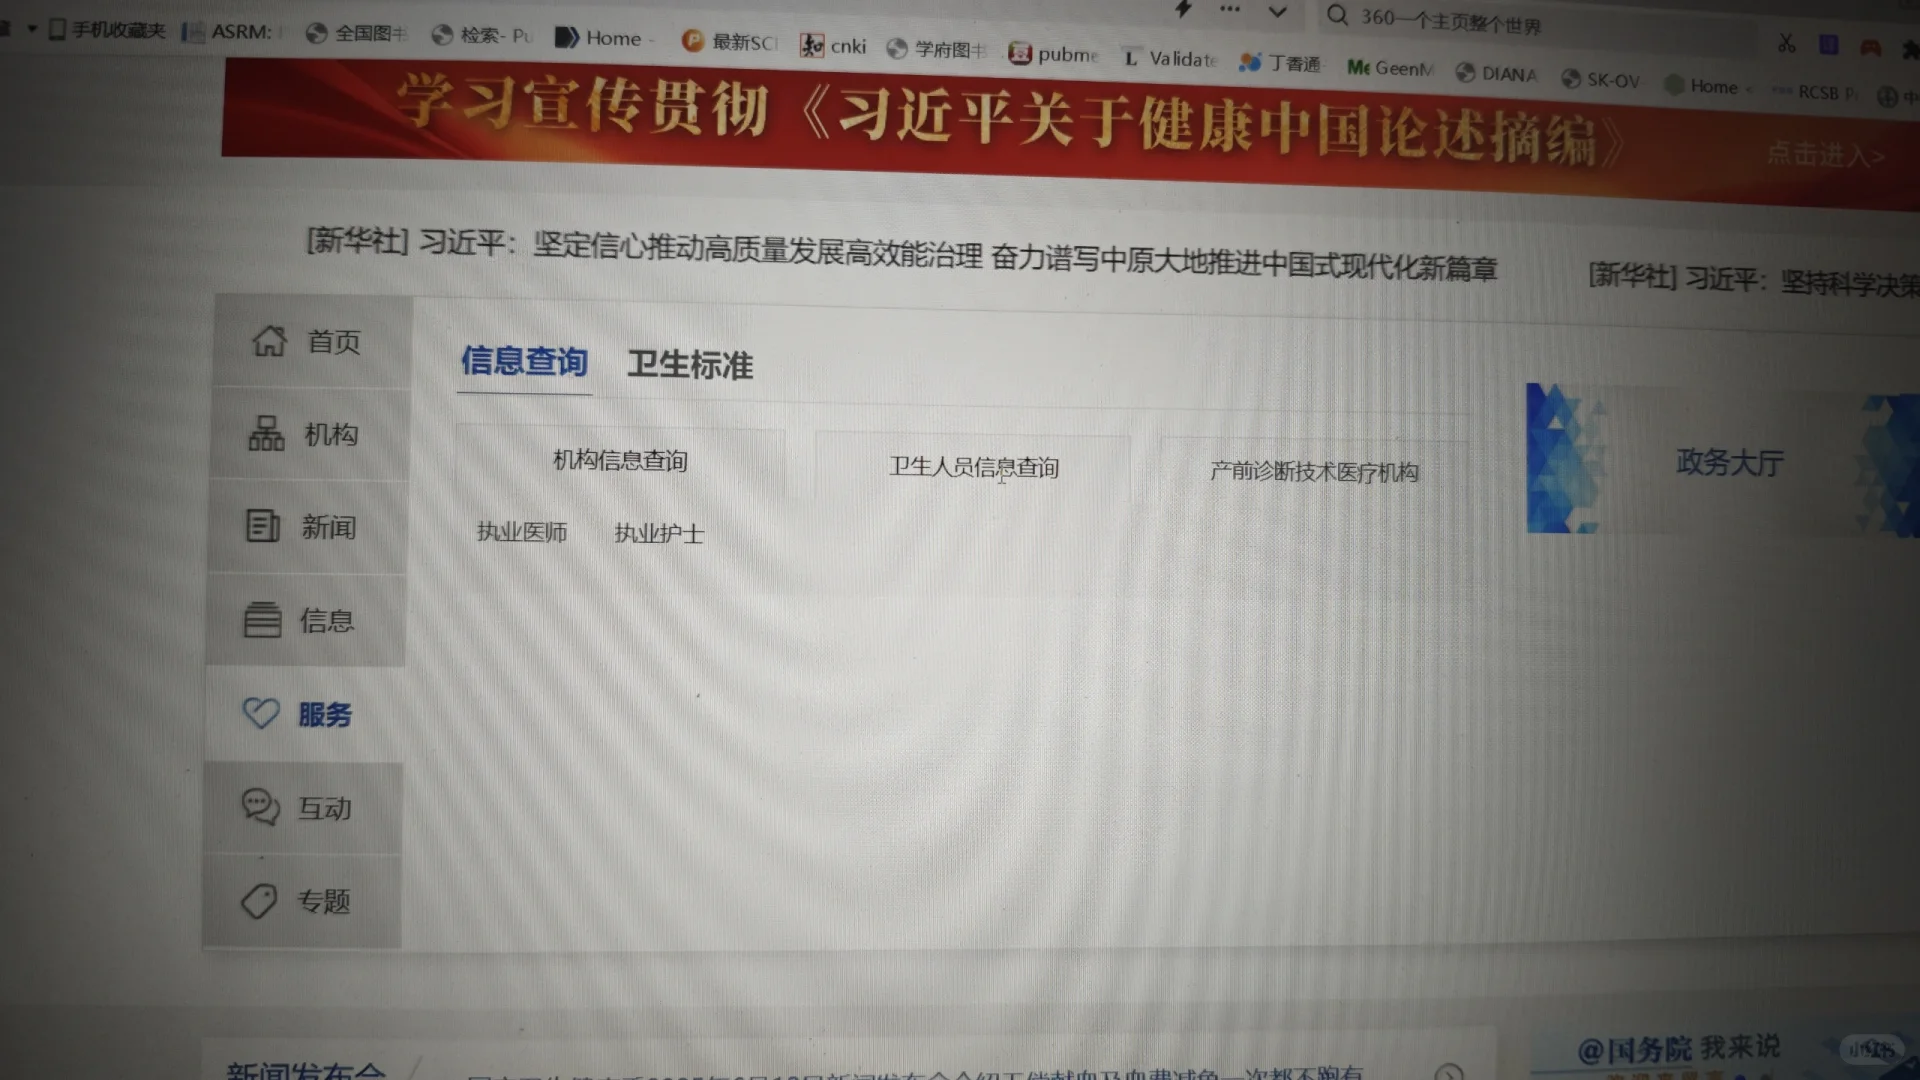Click 产前诊断技术医疗机构 button
The width and height of the screenshot is (1920, 1080).
click(x=1314, y=472)
